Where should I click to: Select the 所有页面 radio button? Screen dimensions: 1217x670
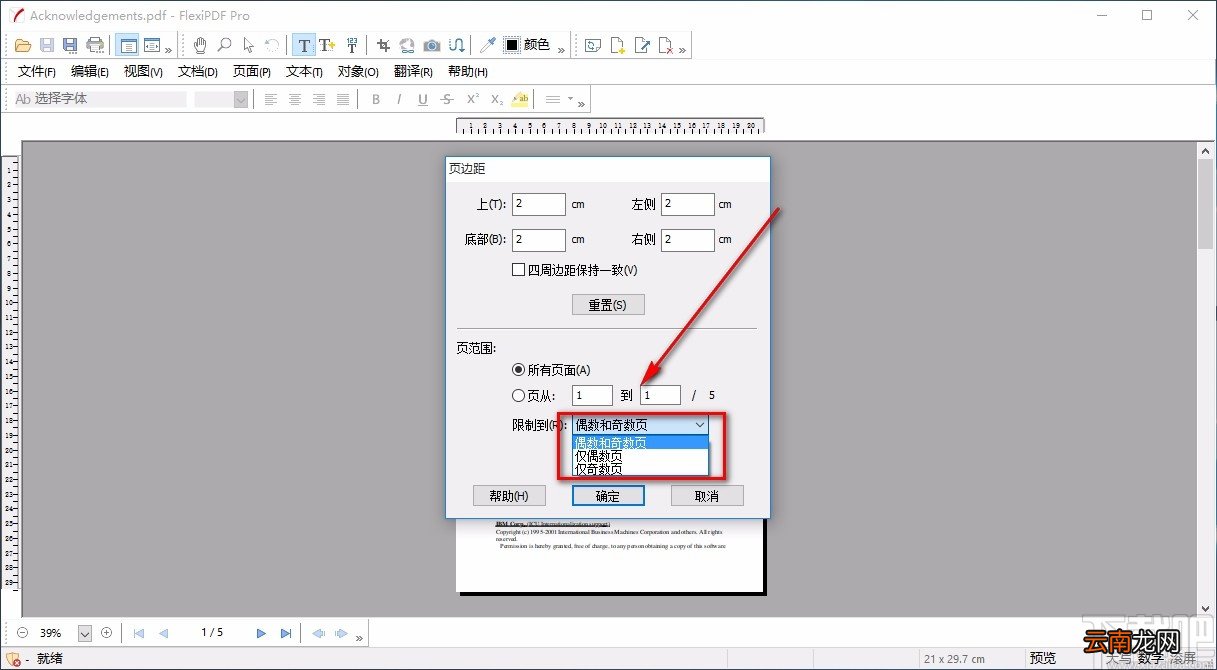[518, 370]
